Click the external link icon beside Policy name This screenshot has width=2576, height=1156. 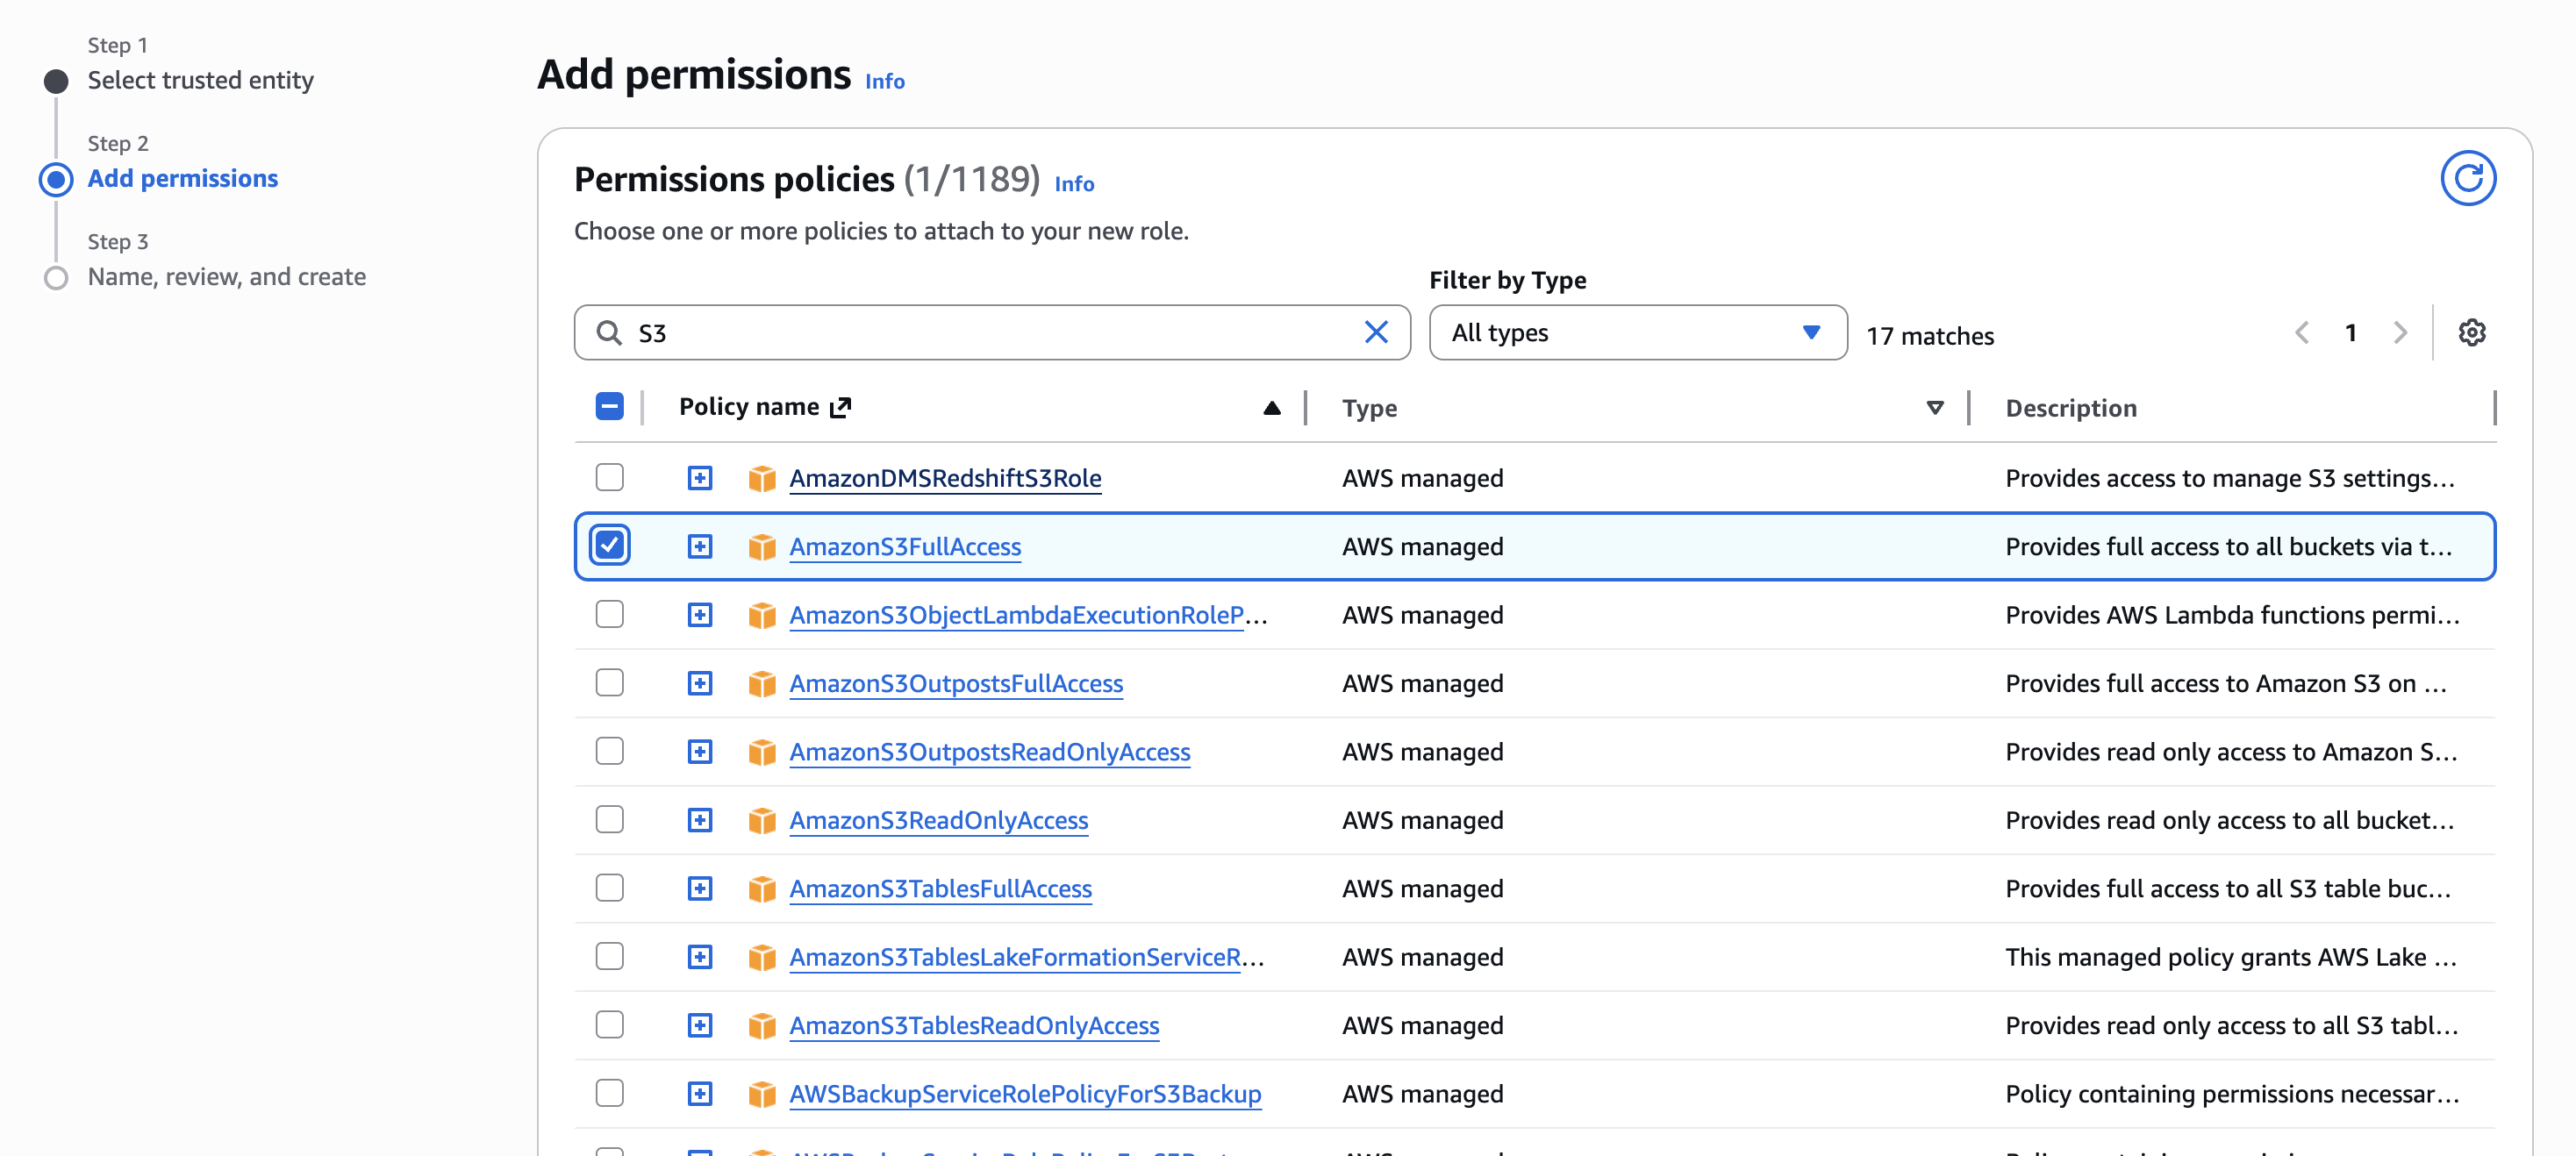(841, 406)
